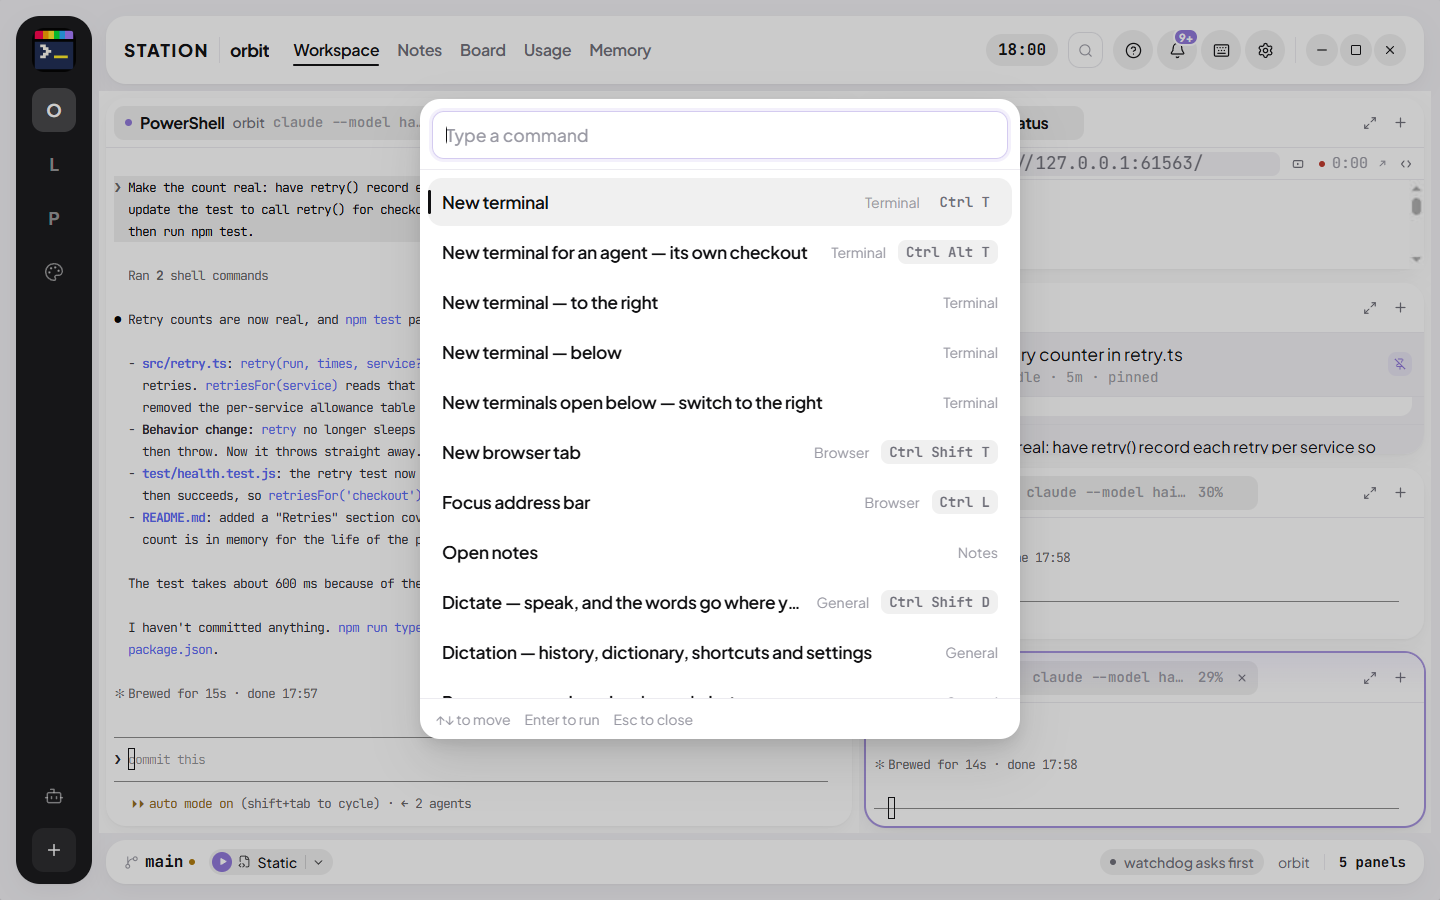Expand the browser panel with the fullscreen icon
Image resolution: width=1440 pixels, height=900 pixels.
[x=1370, y=123]
